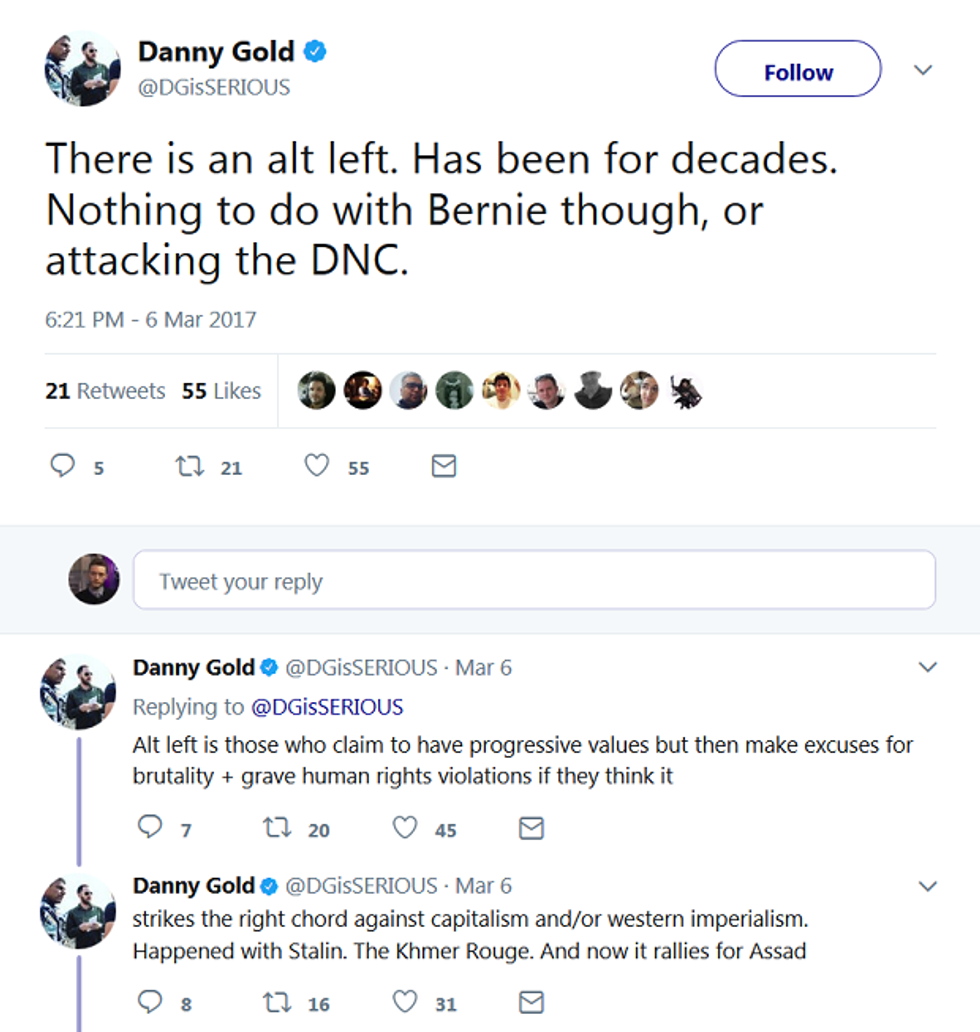The height and width of the screenshot is (1032, 980).
Task: Open more options chevron beside Follow
Action: click(924, 70)
